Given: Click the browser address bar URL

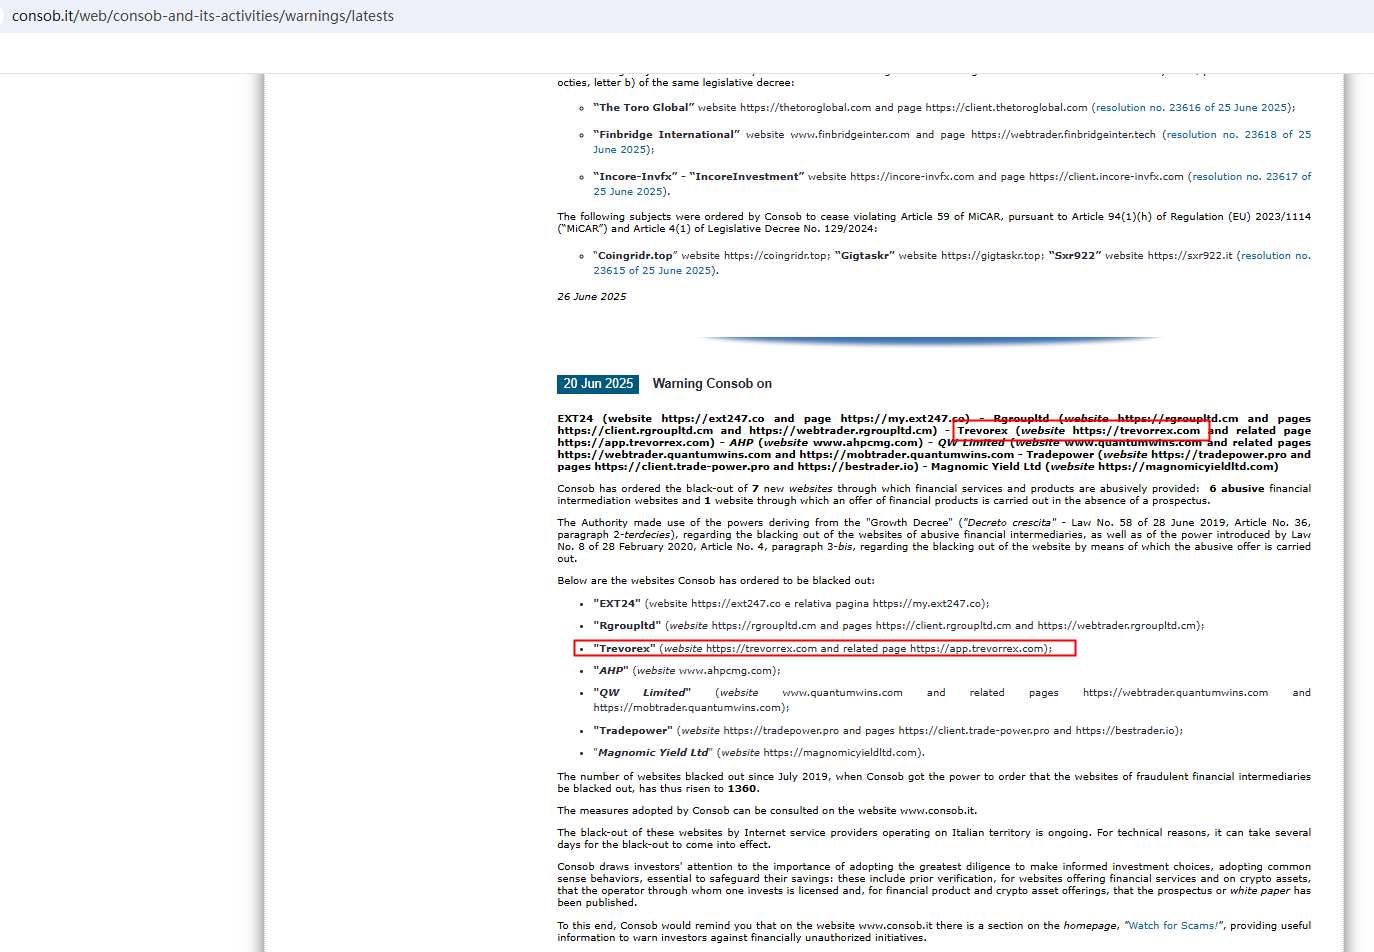Looking at the screenshot, I should (203, 16).
